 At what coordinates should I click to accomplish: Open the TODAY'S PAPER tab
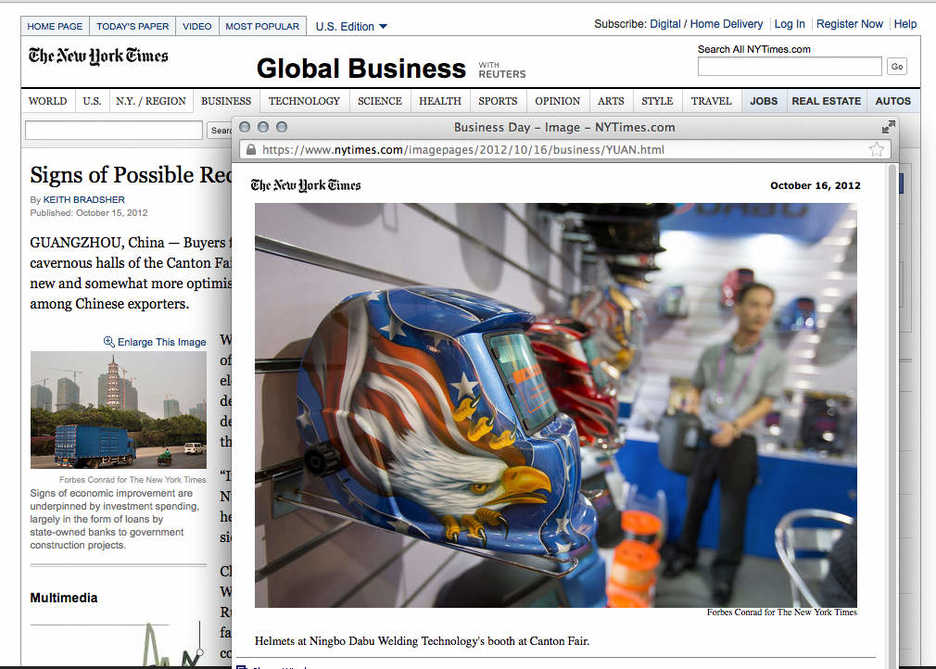click(133, 26)
